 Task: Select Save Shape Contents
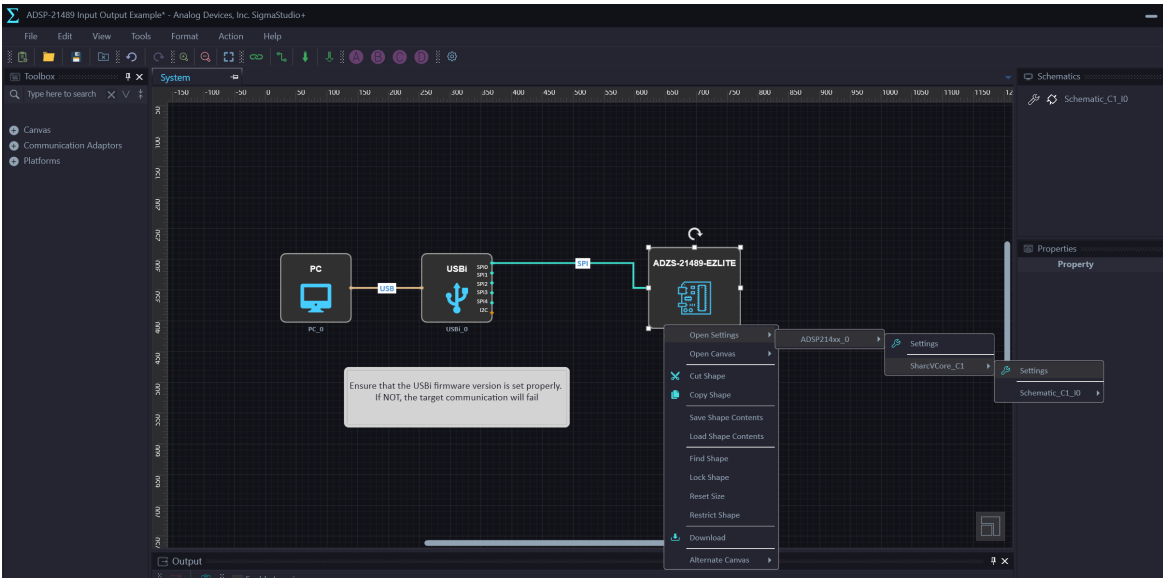click(722, 418)
